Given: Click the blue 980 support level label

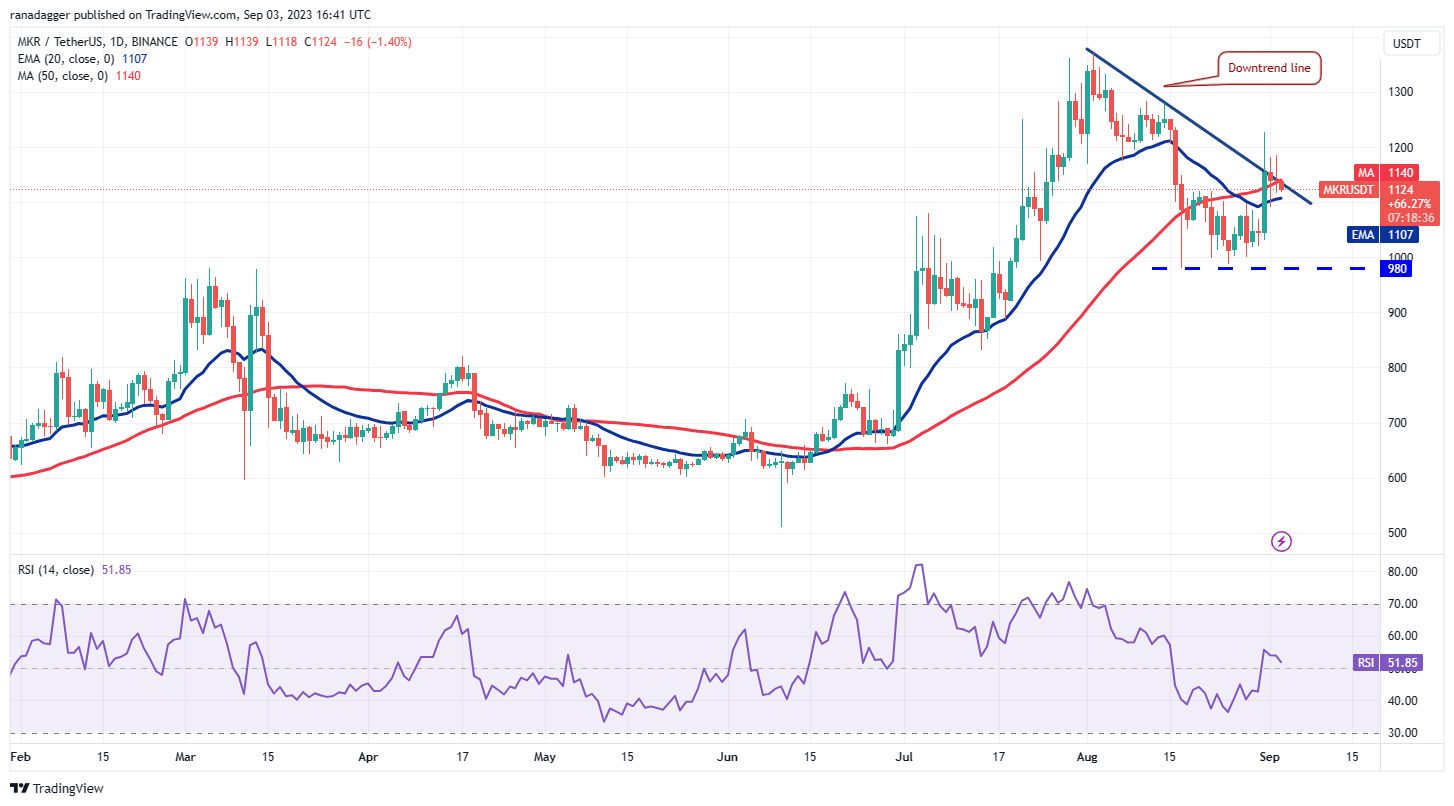Looking at the screenshot, I should point(1397,269).
